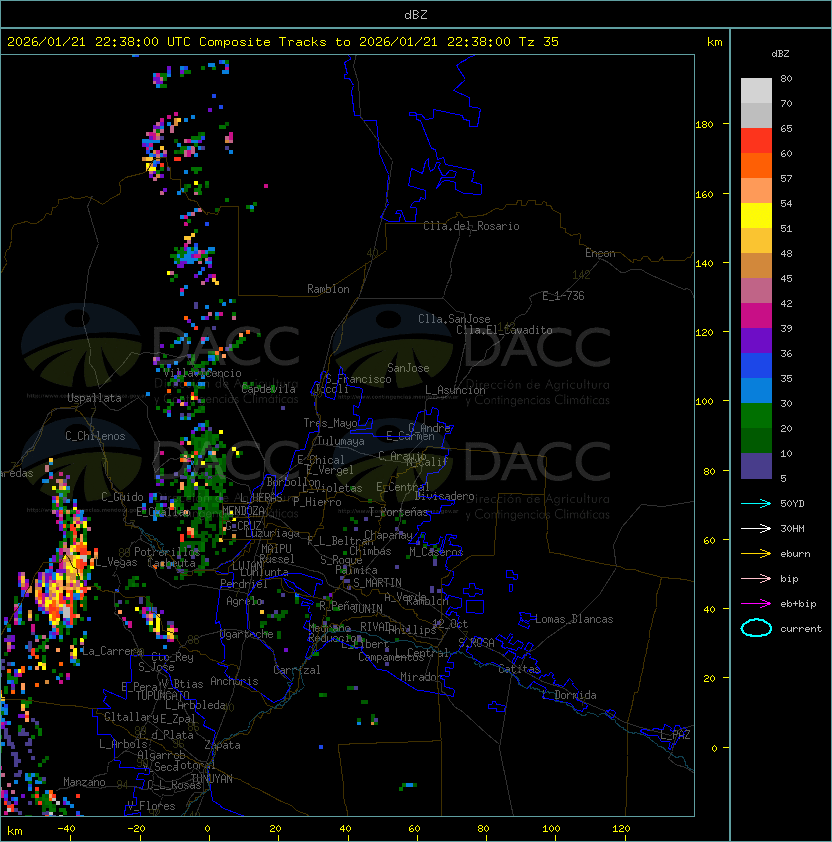Click the white 30HM arrow legend icon
The image size is (832, 842).
(x=756, y=528)
